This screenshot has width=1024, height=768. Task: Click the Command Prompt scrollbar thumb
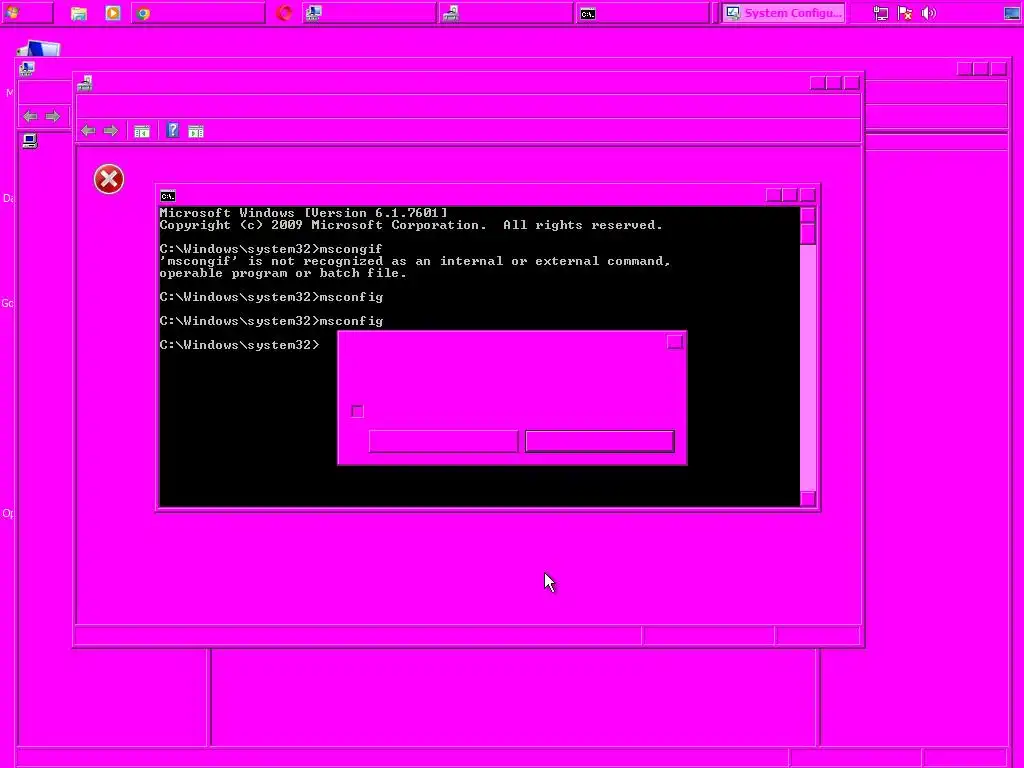click(x=808, y=234)
